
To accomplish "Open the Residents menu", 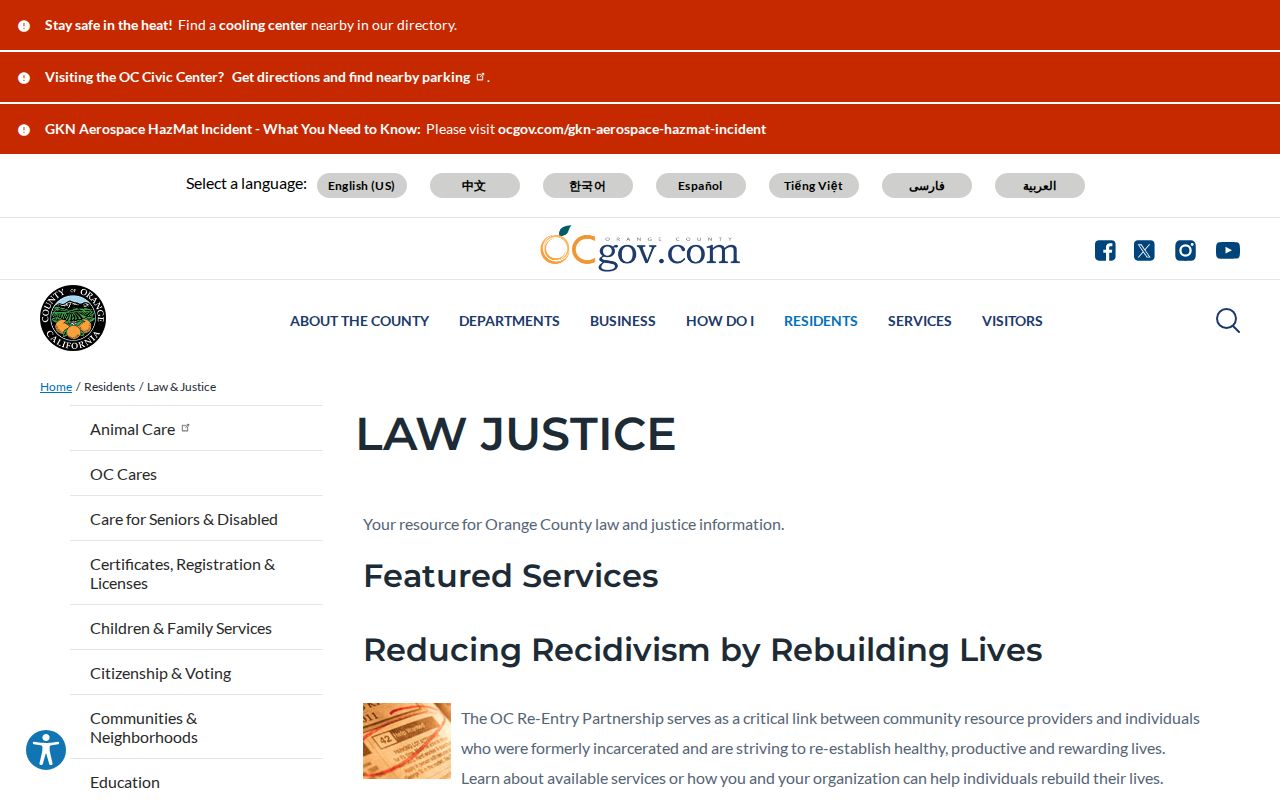I will coord(821,321).
